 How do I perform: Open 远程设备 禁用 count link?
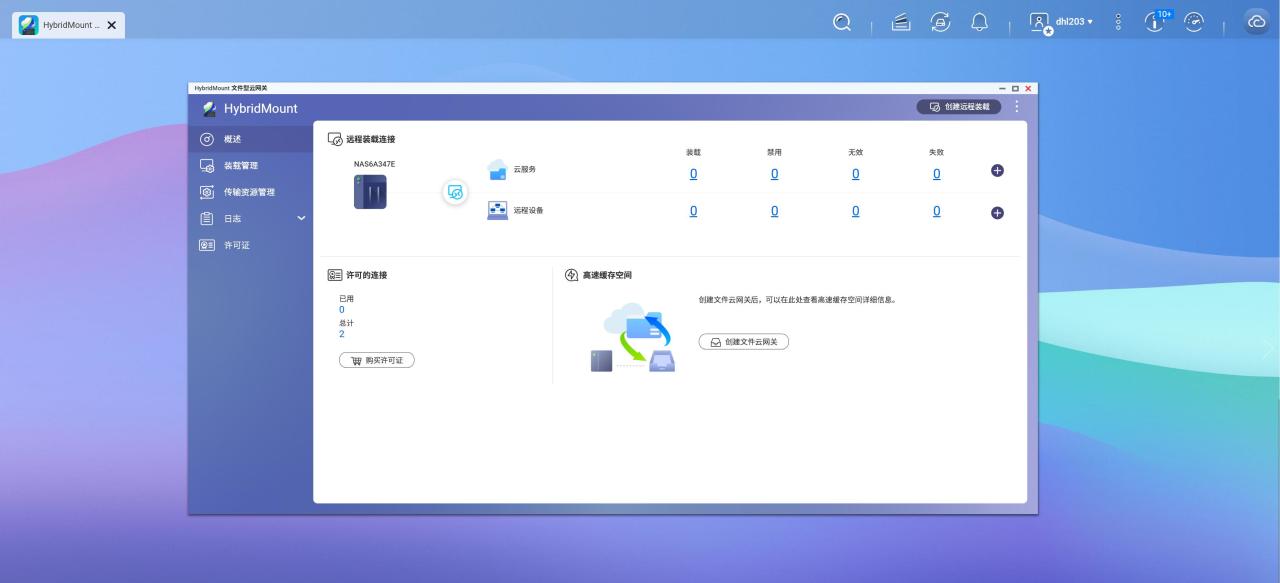pyautogui.click(x=774, y=211)
